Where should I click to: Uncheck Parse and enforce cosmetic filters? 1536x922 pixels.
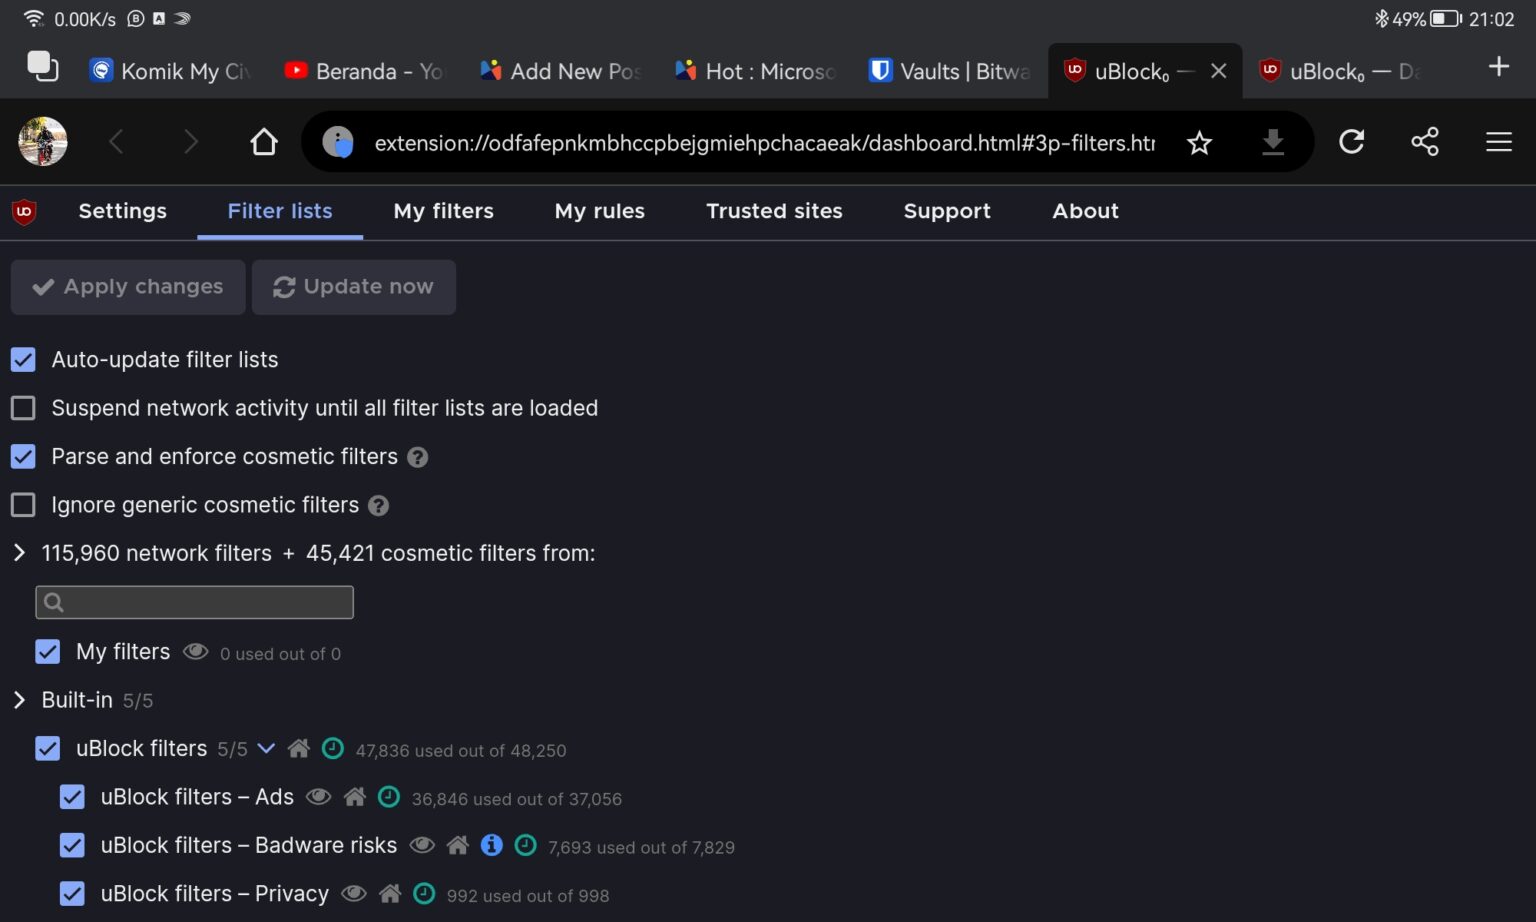(23, 456)
